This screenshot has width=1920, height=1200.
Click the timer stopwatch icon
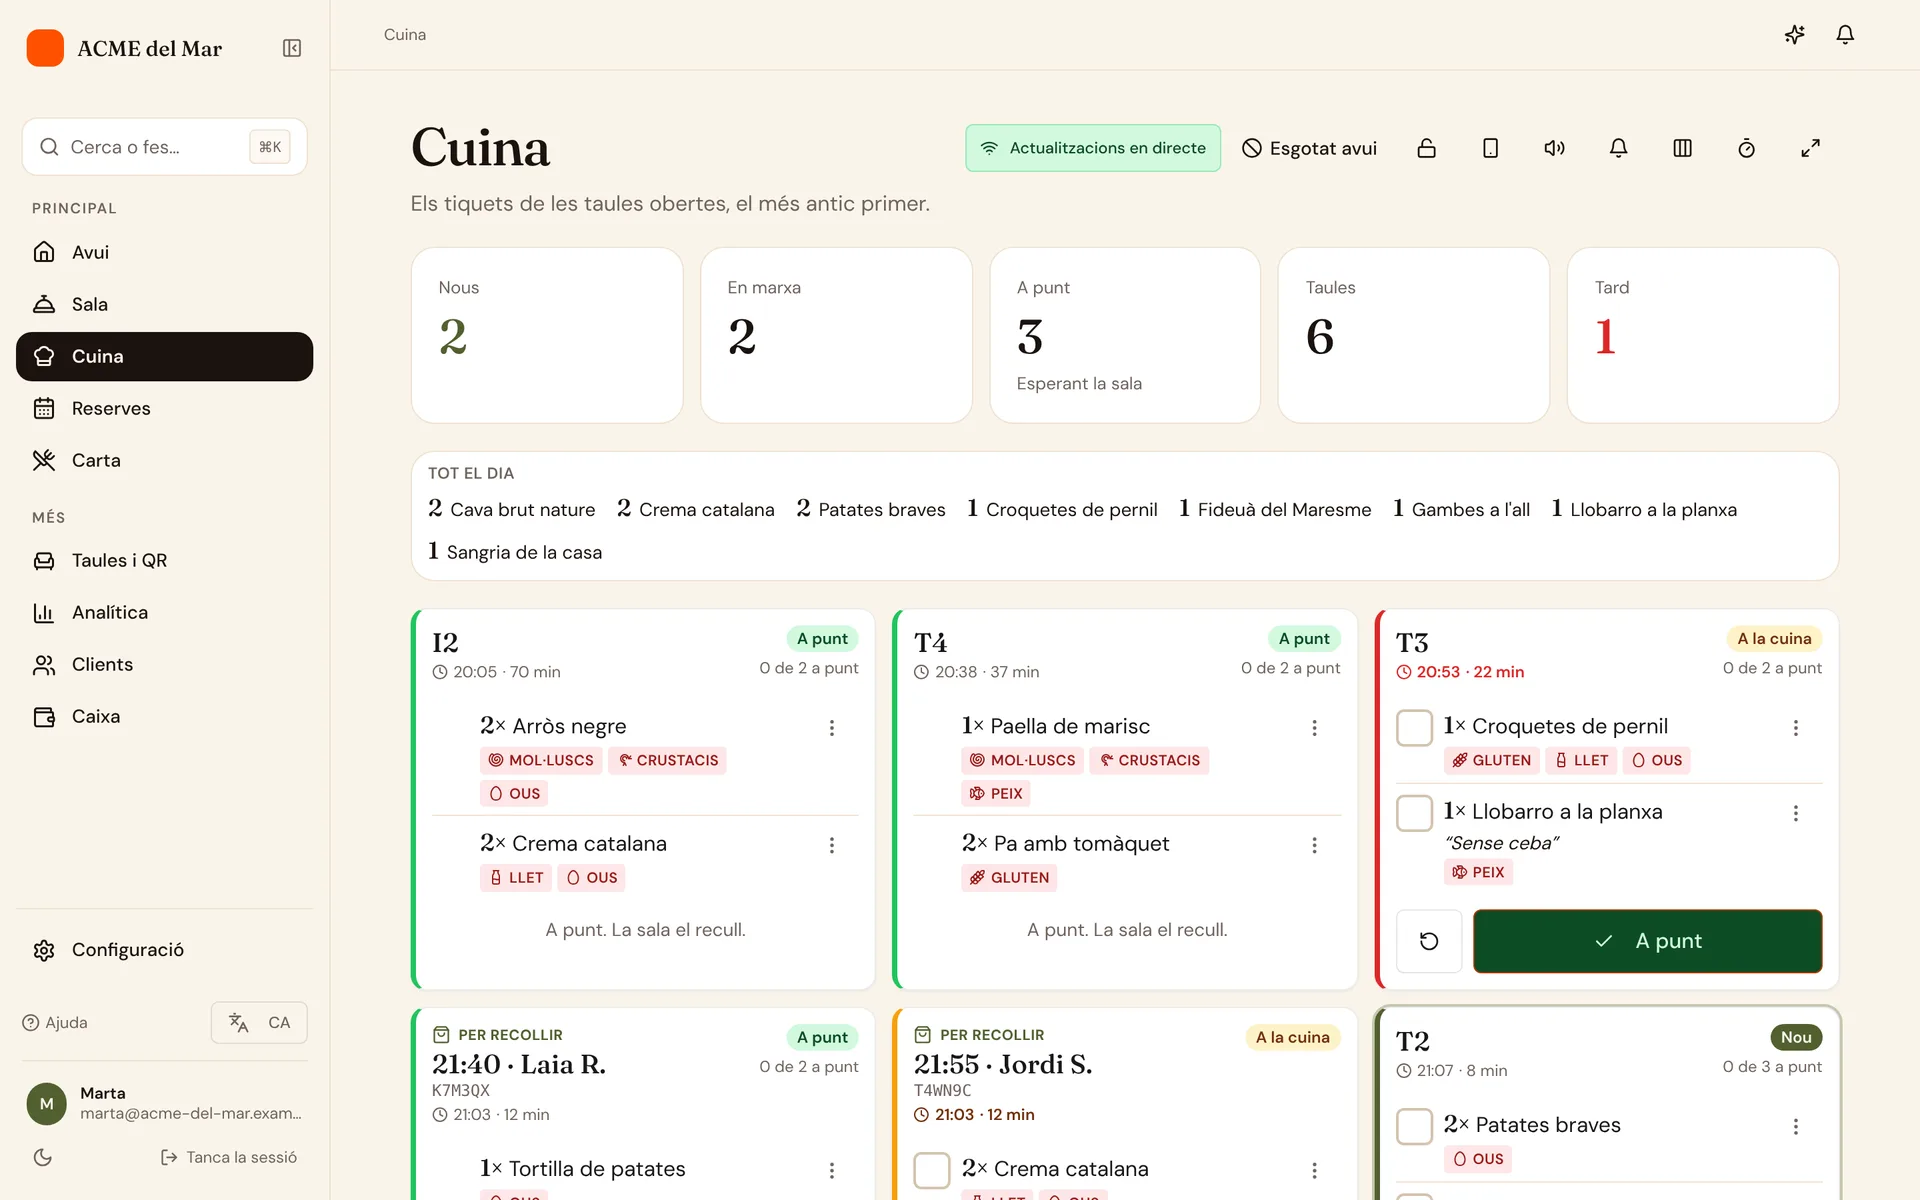tap(1746, 148)
